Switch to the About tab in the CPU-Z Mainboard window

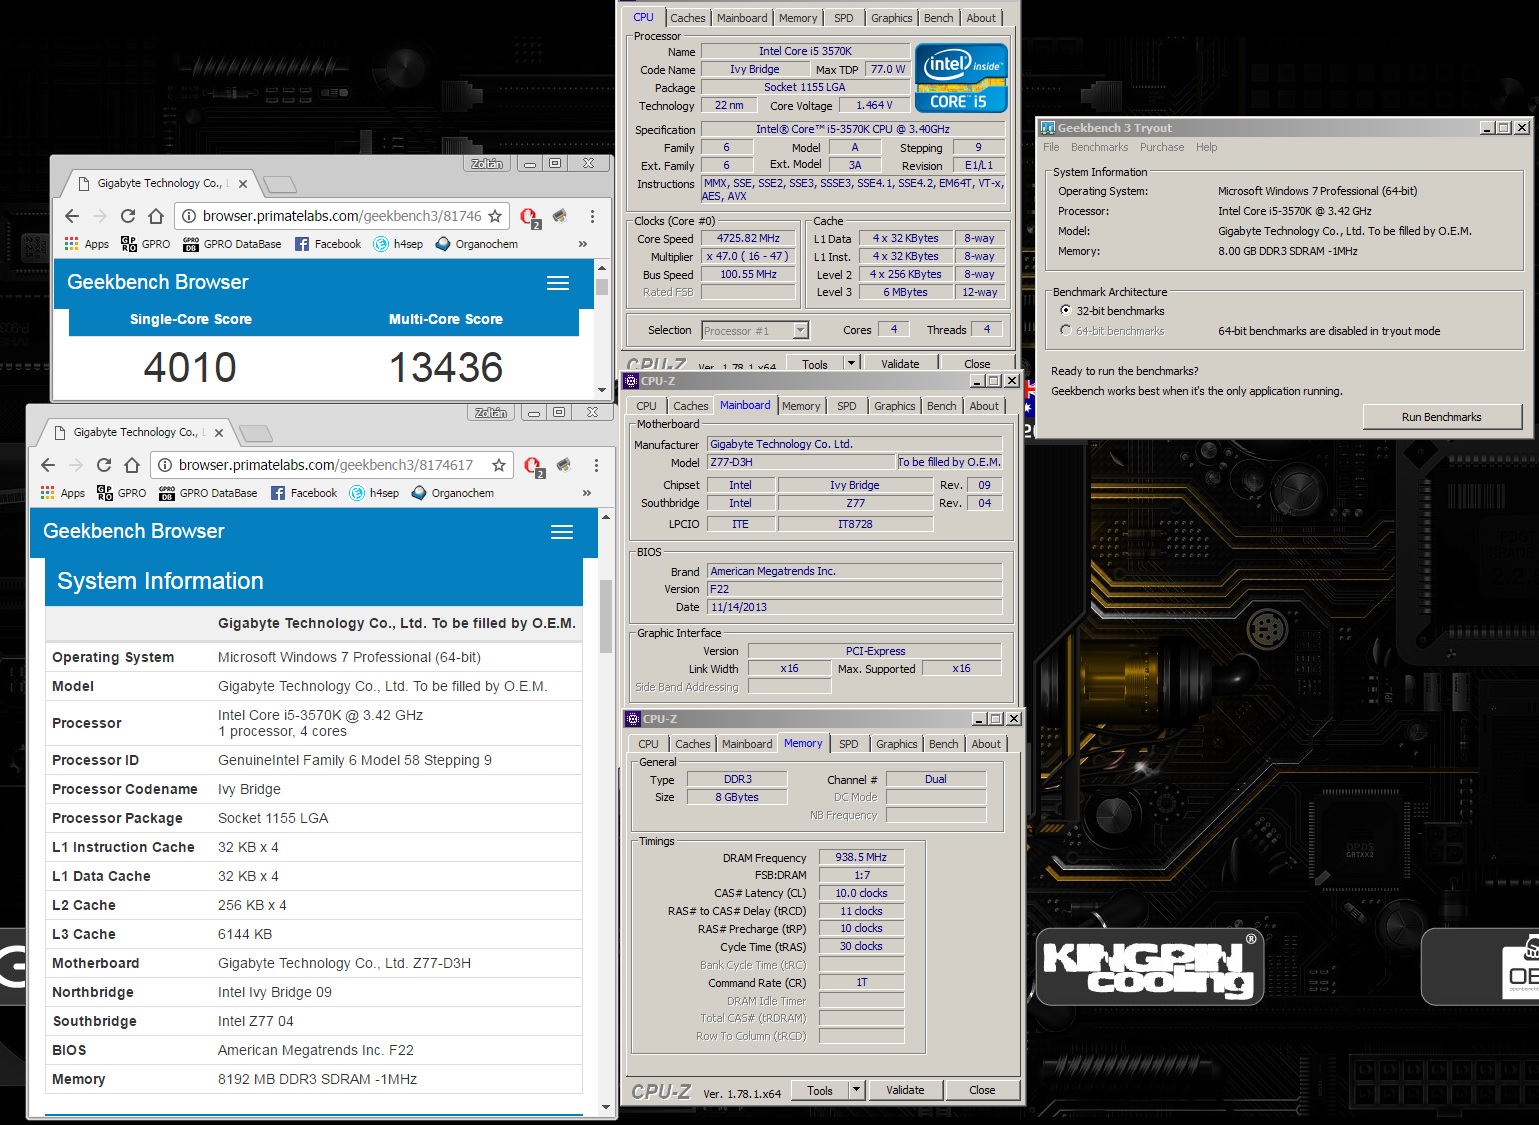pyautogui.click(x=984, y=406)
